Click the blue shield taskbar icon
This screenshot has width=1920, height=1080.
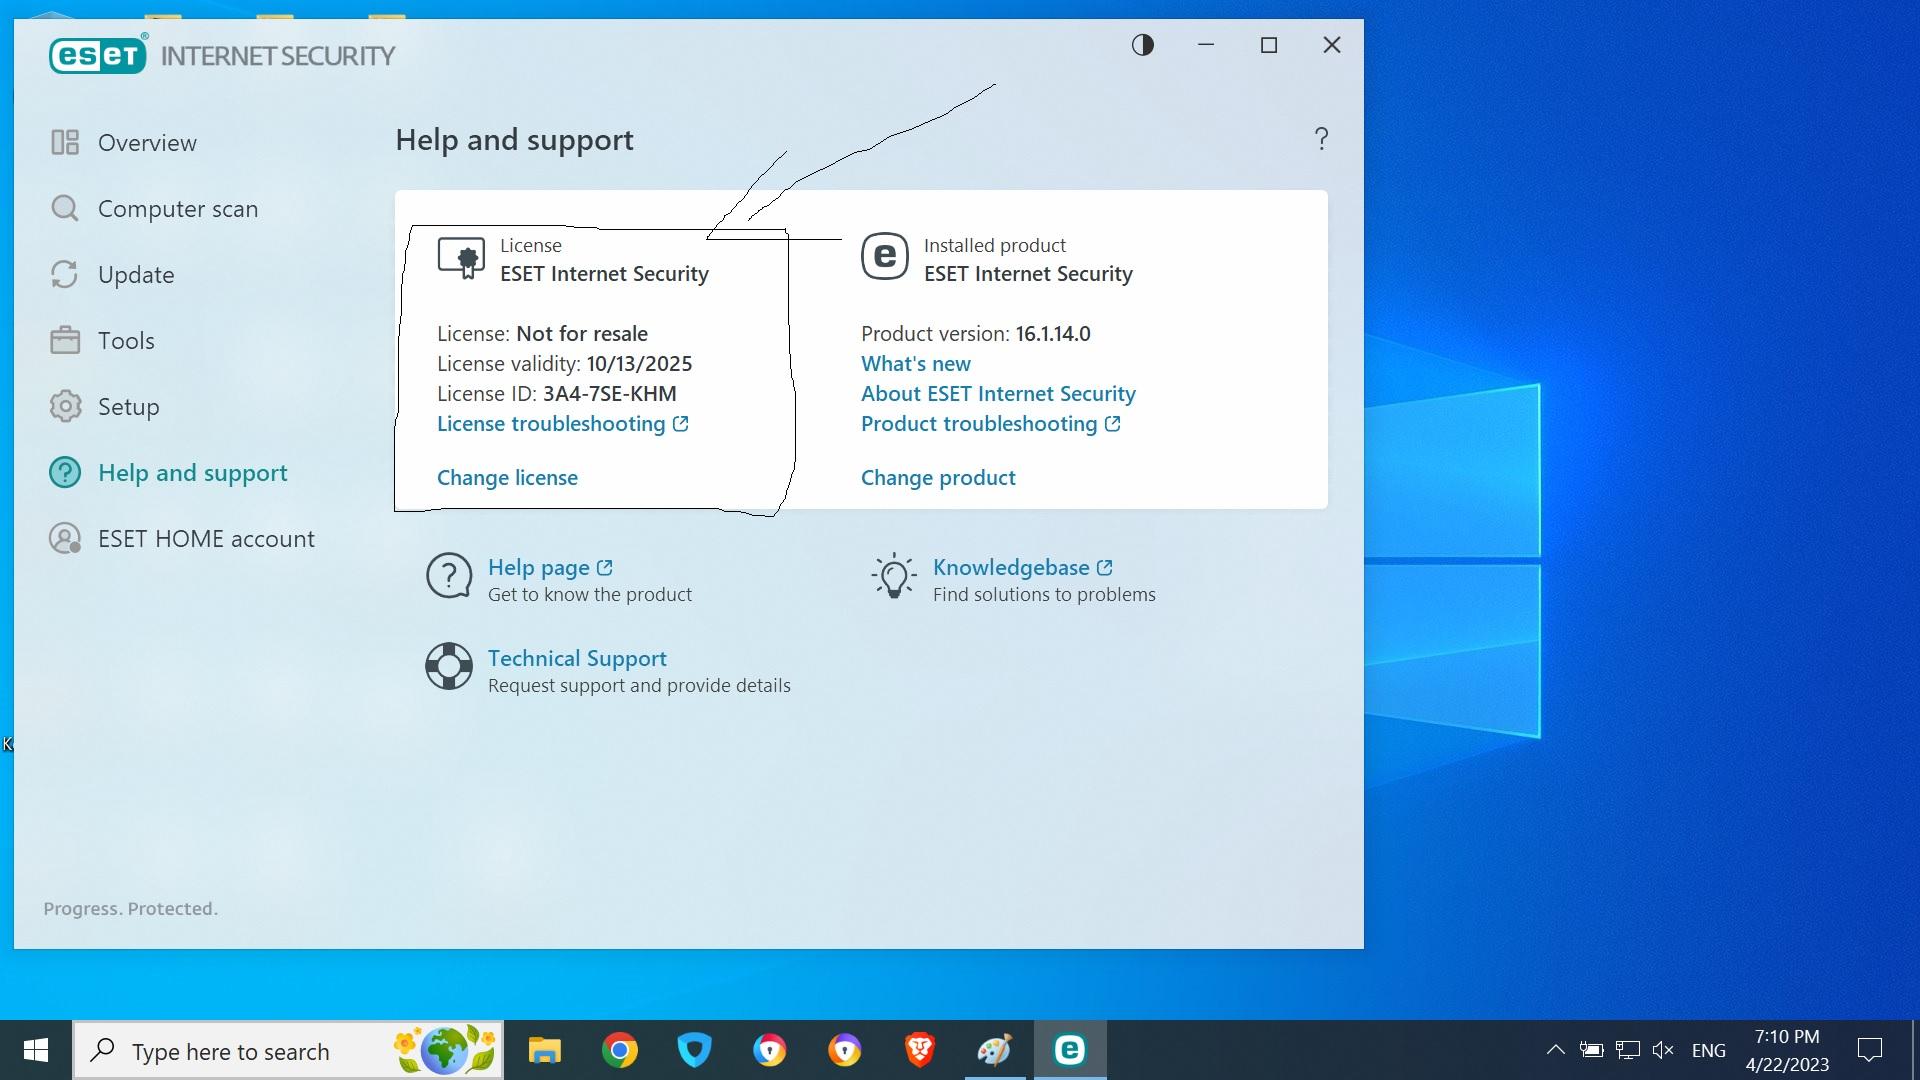coord(695,1050)
